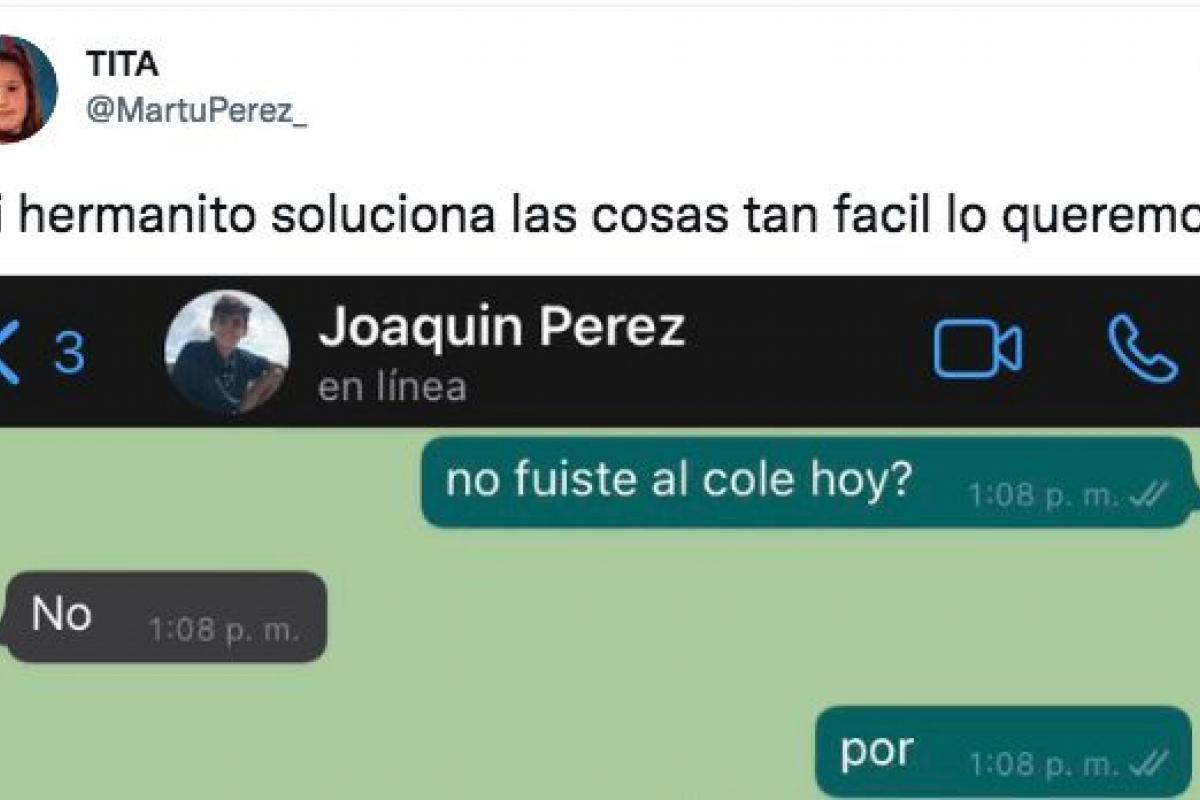Click the timestamp of the "por" message
Image resolution: width=1200 pixels, height=800 pixels.
tap(1044, 766)
